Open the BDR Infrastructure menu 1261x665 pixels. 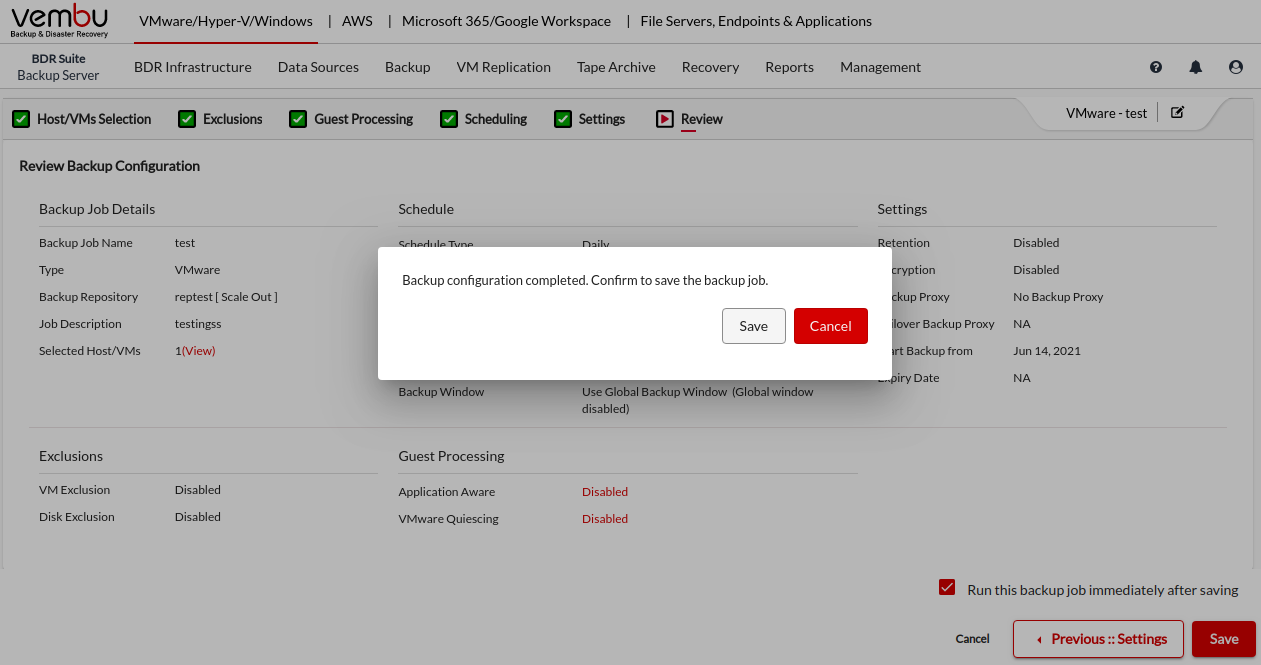(x=193, y=67)
